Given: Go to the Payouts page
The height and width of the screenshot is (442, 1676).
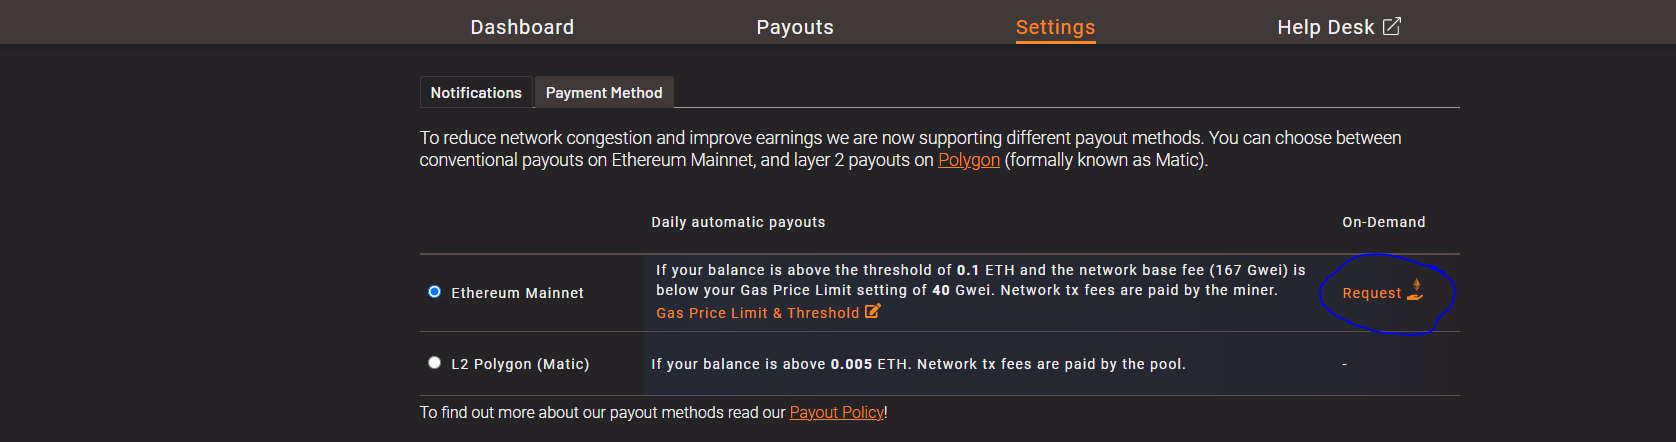Looking at the screenshot, I should click(795, 27).
